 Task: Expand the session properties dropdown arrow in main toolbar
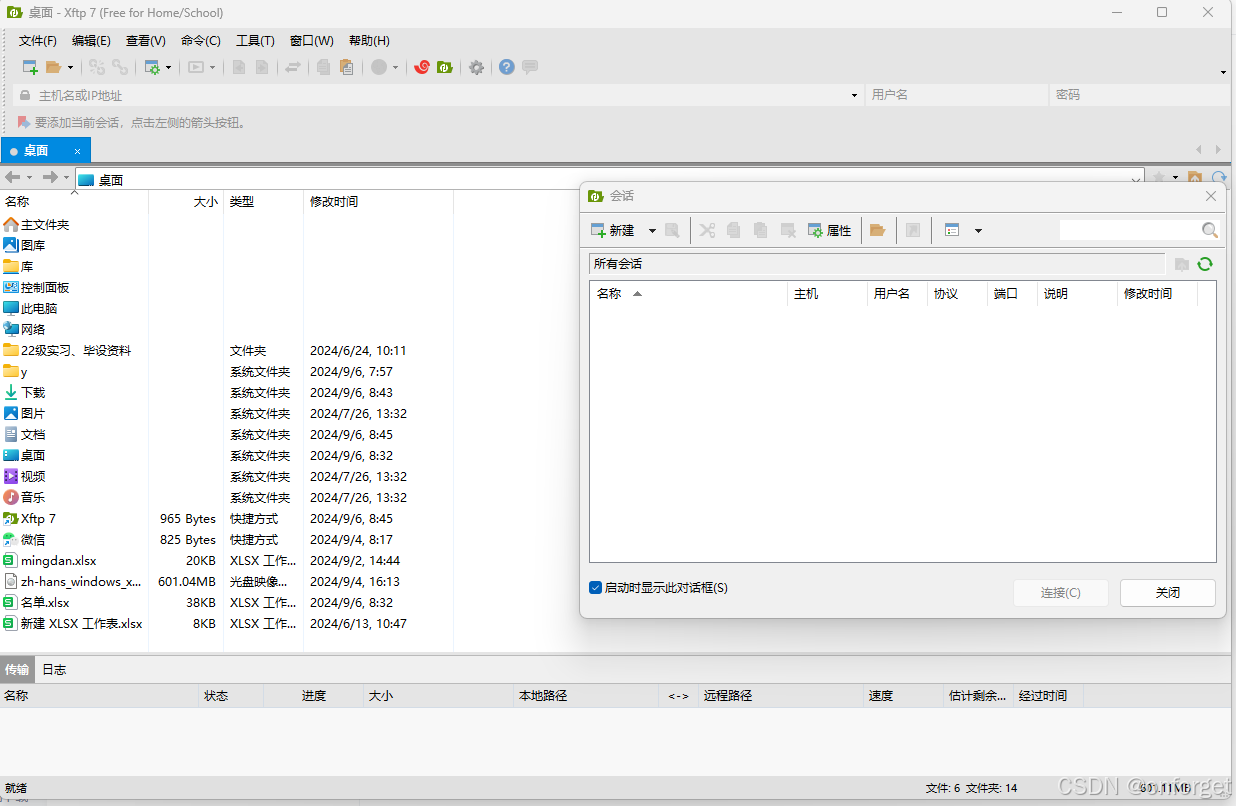click(x=168, y=67)
